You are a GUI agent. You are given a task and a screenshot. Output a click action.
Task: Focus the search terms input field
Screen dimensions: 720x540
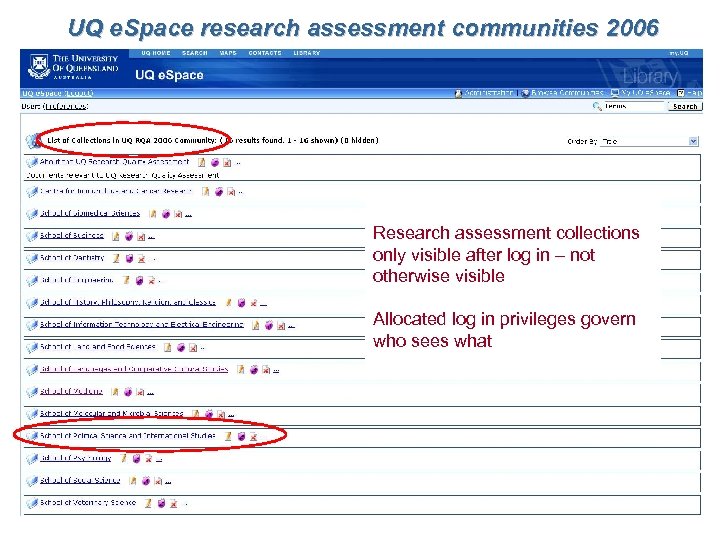tap(634, 107)
